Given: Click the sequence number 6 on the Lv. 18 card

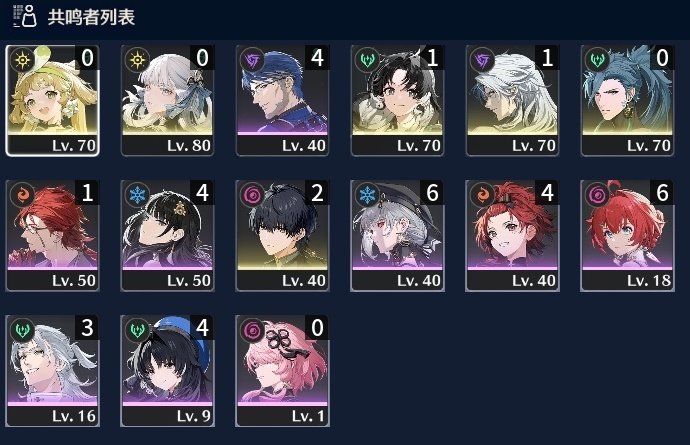Looking at the screenshot, I should [662, 193].
